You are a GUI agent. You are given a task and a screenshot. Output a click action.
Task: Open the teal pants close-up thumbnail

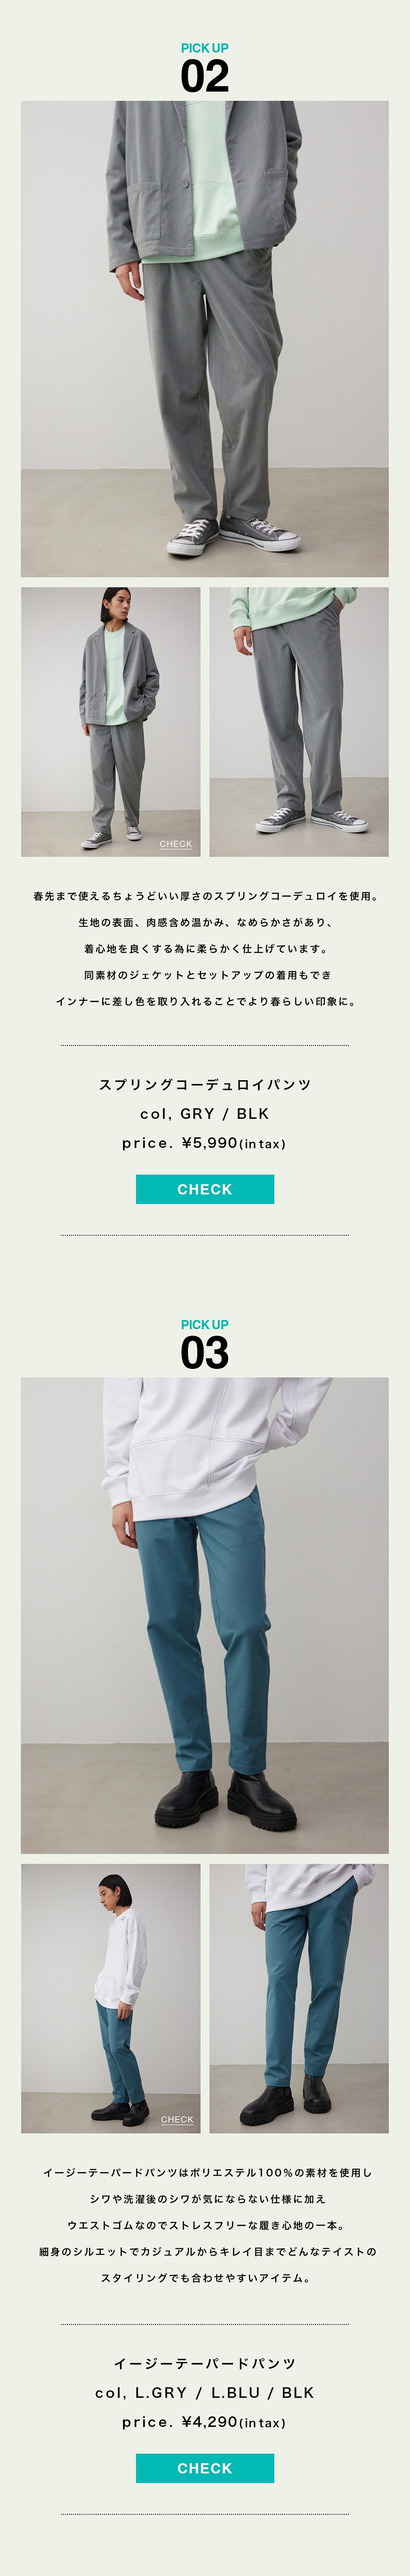pos(299,1999)
